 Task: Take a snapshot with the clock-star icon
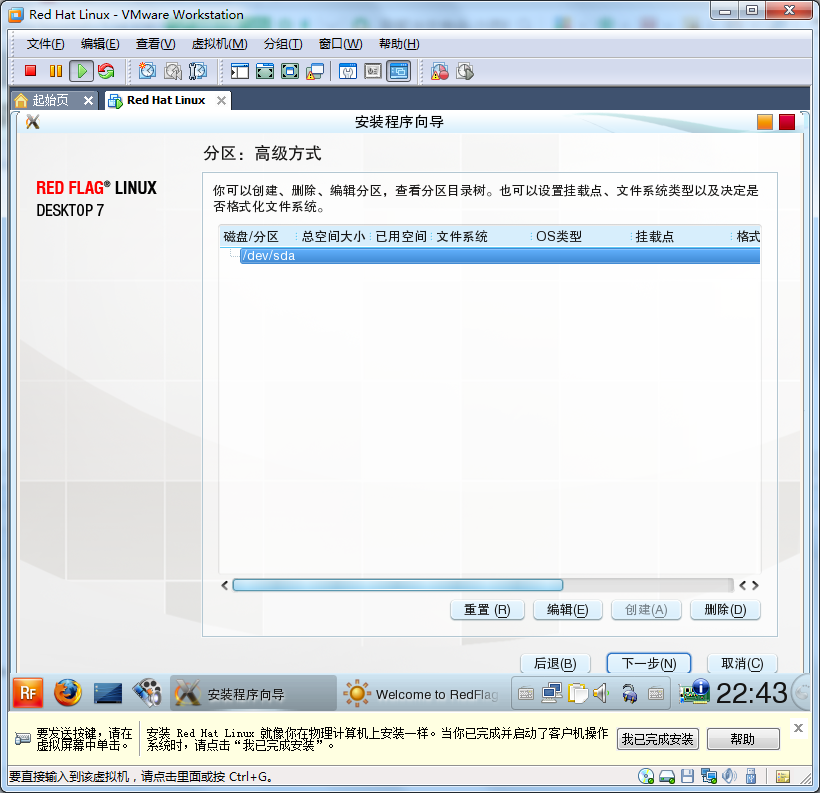(147, 71)
